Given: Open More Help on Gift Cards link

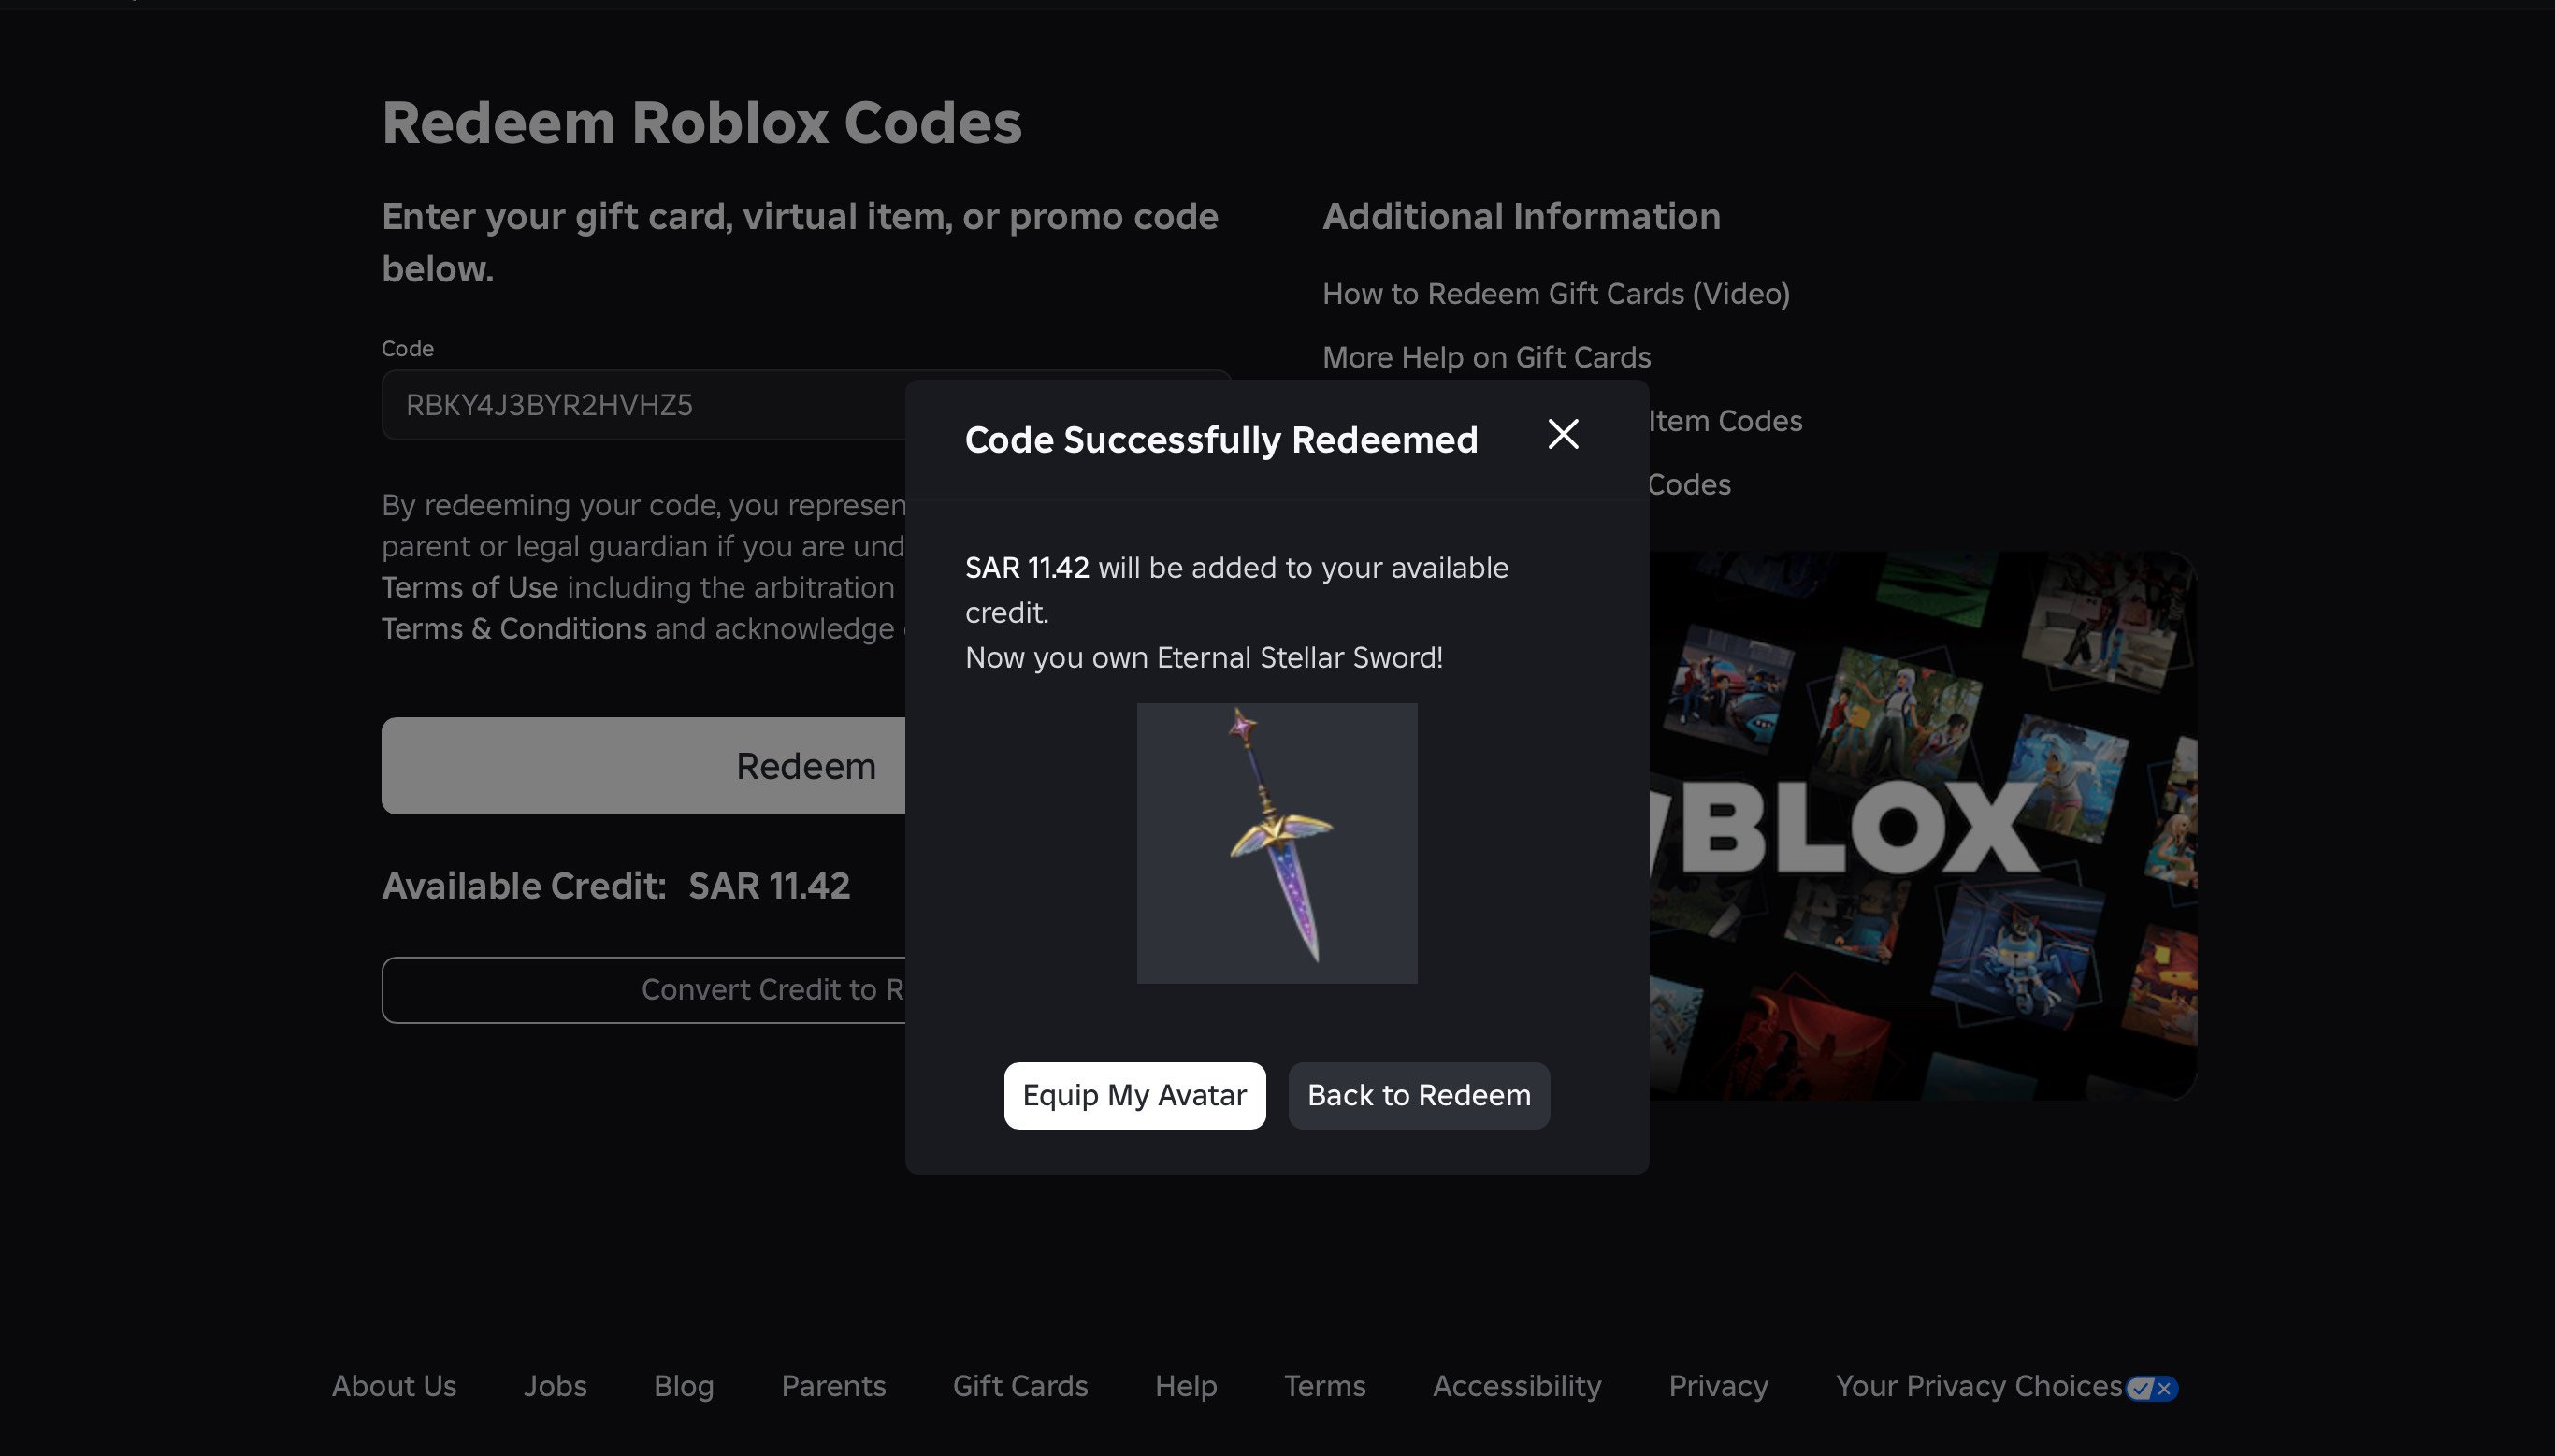Looking at the screenshot, I should [x=1486, y=358].
